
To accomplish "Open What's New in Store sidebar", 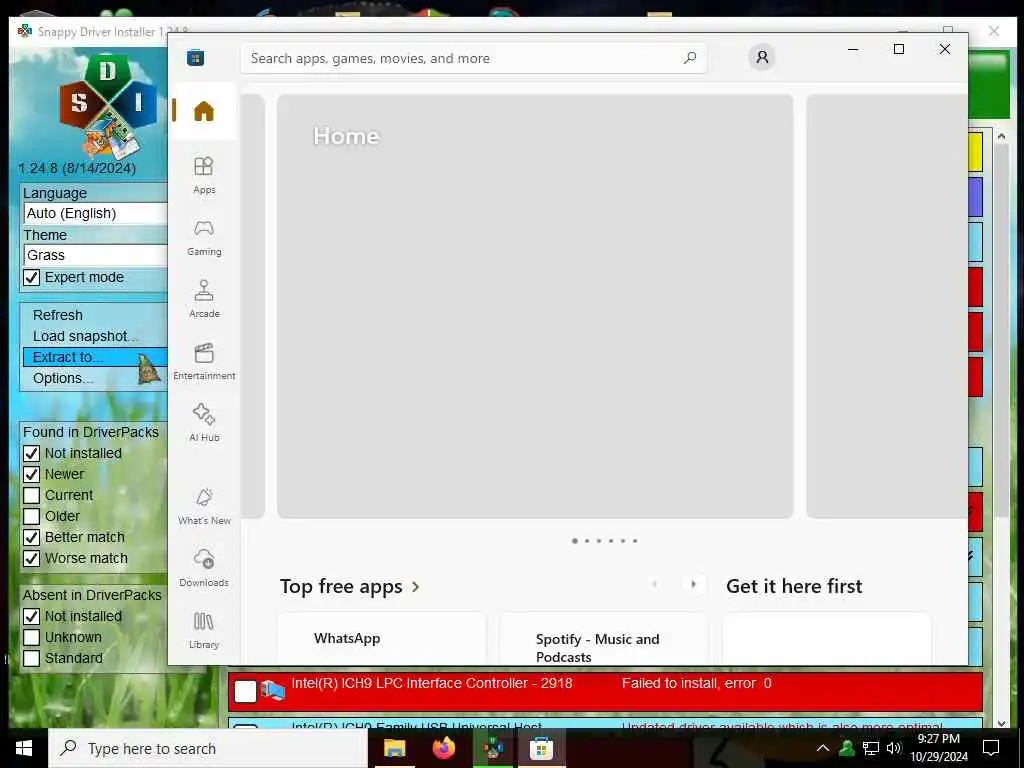I will click(204, 506).
